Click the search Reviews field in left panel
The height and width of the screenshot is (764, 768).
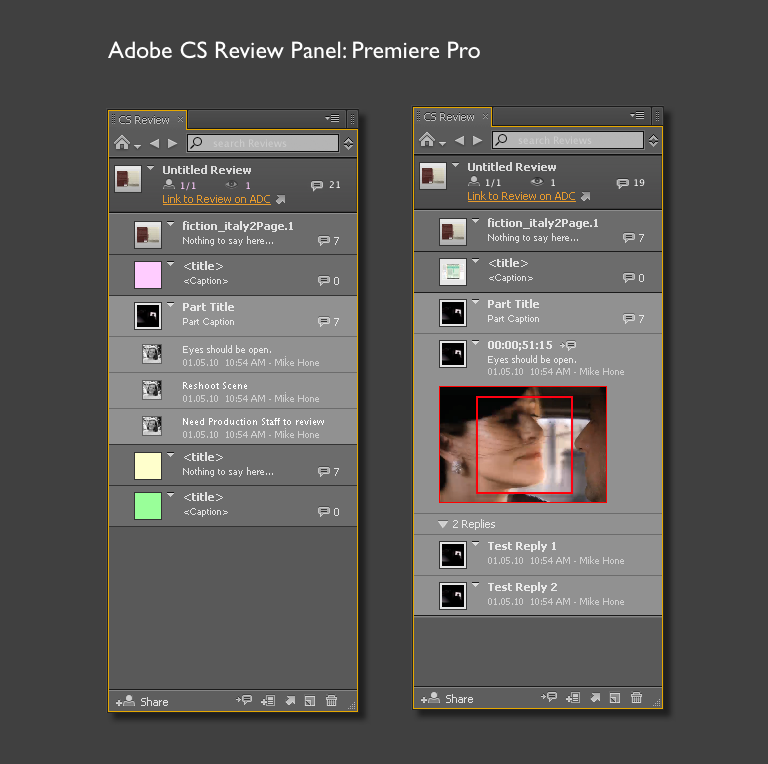pos(263,143)
